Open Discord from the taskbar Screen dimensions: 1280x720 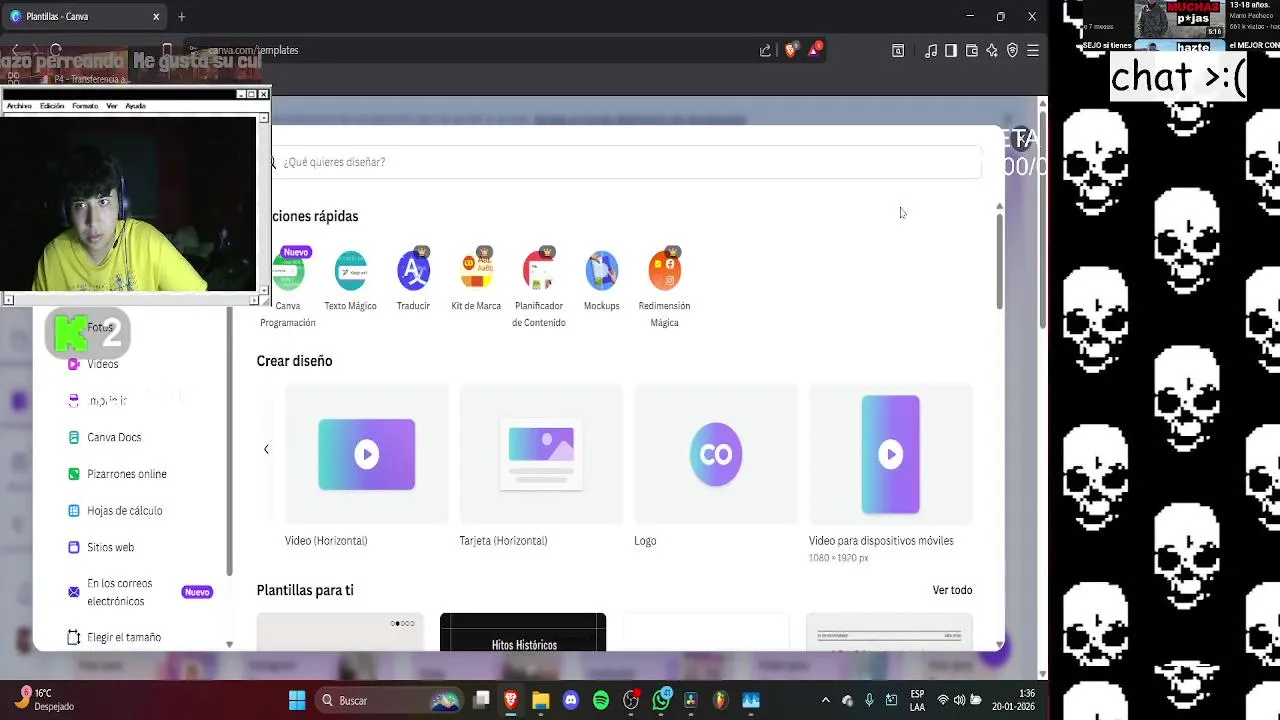[571, 700]
